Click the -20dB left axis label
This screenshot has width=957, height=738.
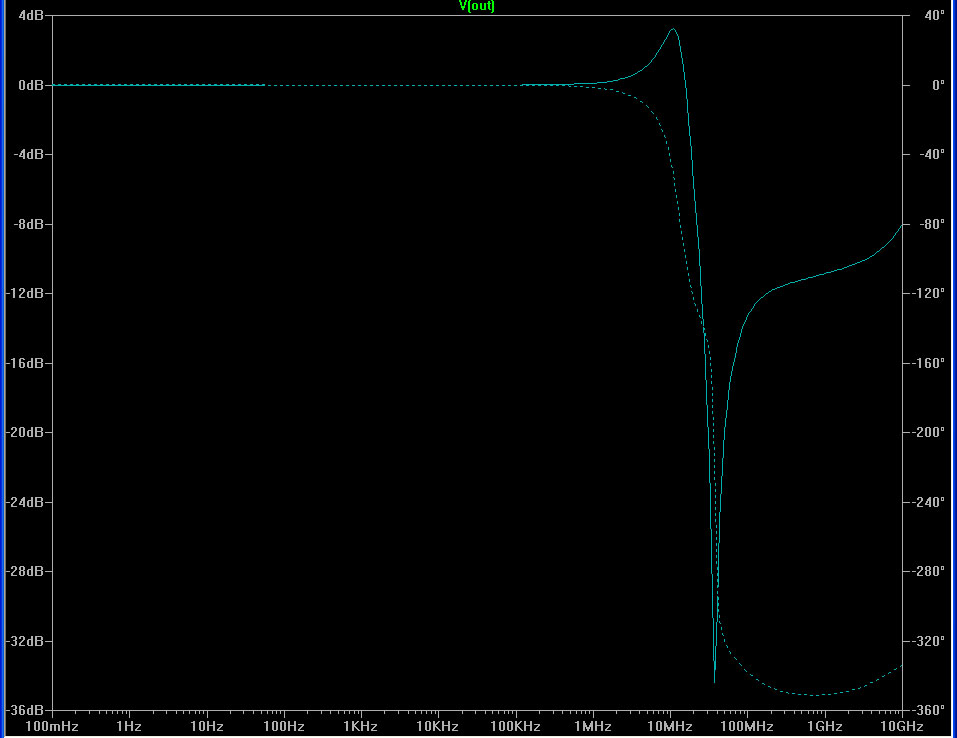(x=26, y=433)
